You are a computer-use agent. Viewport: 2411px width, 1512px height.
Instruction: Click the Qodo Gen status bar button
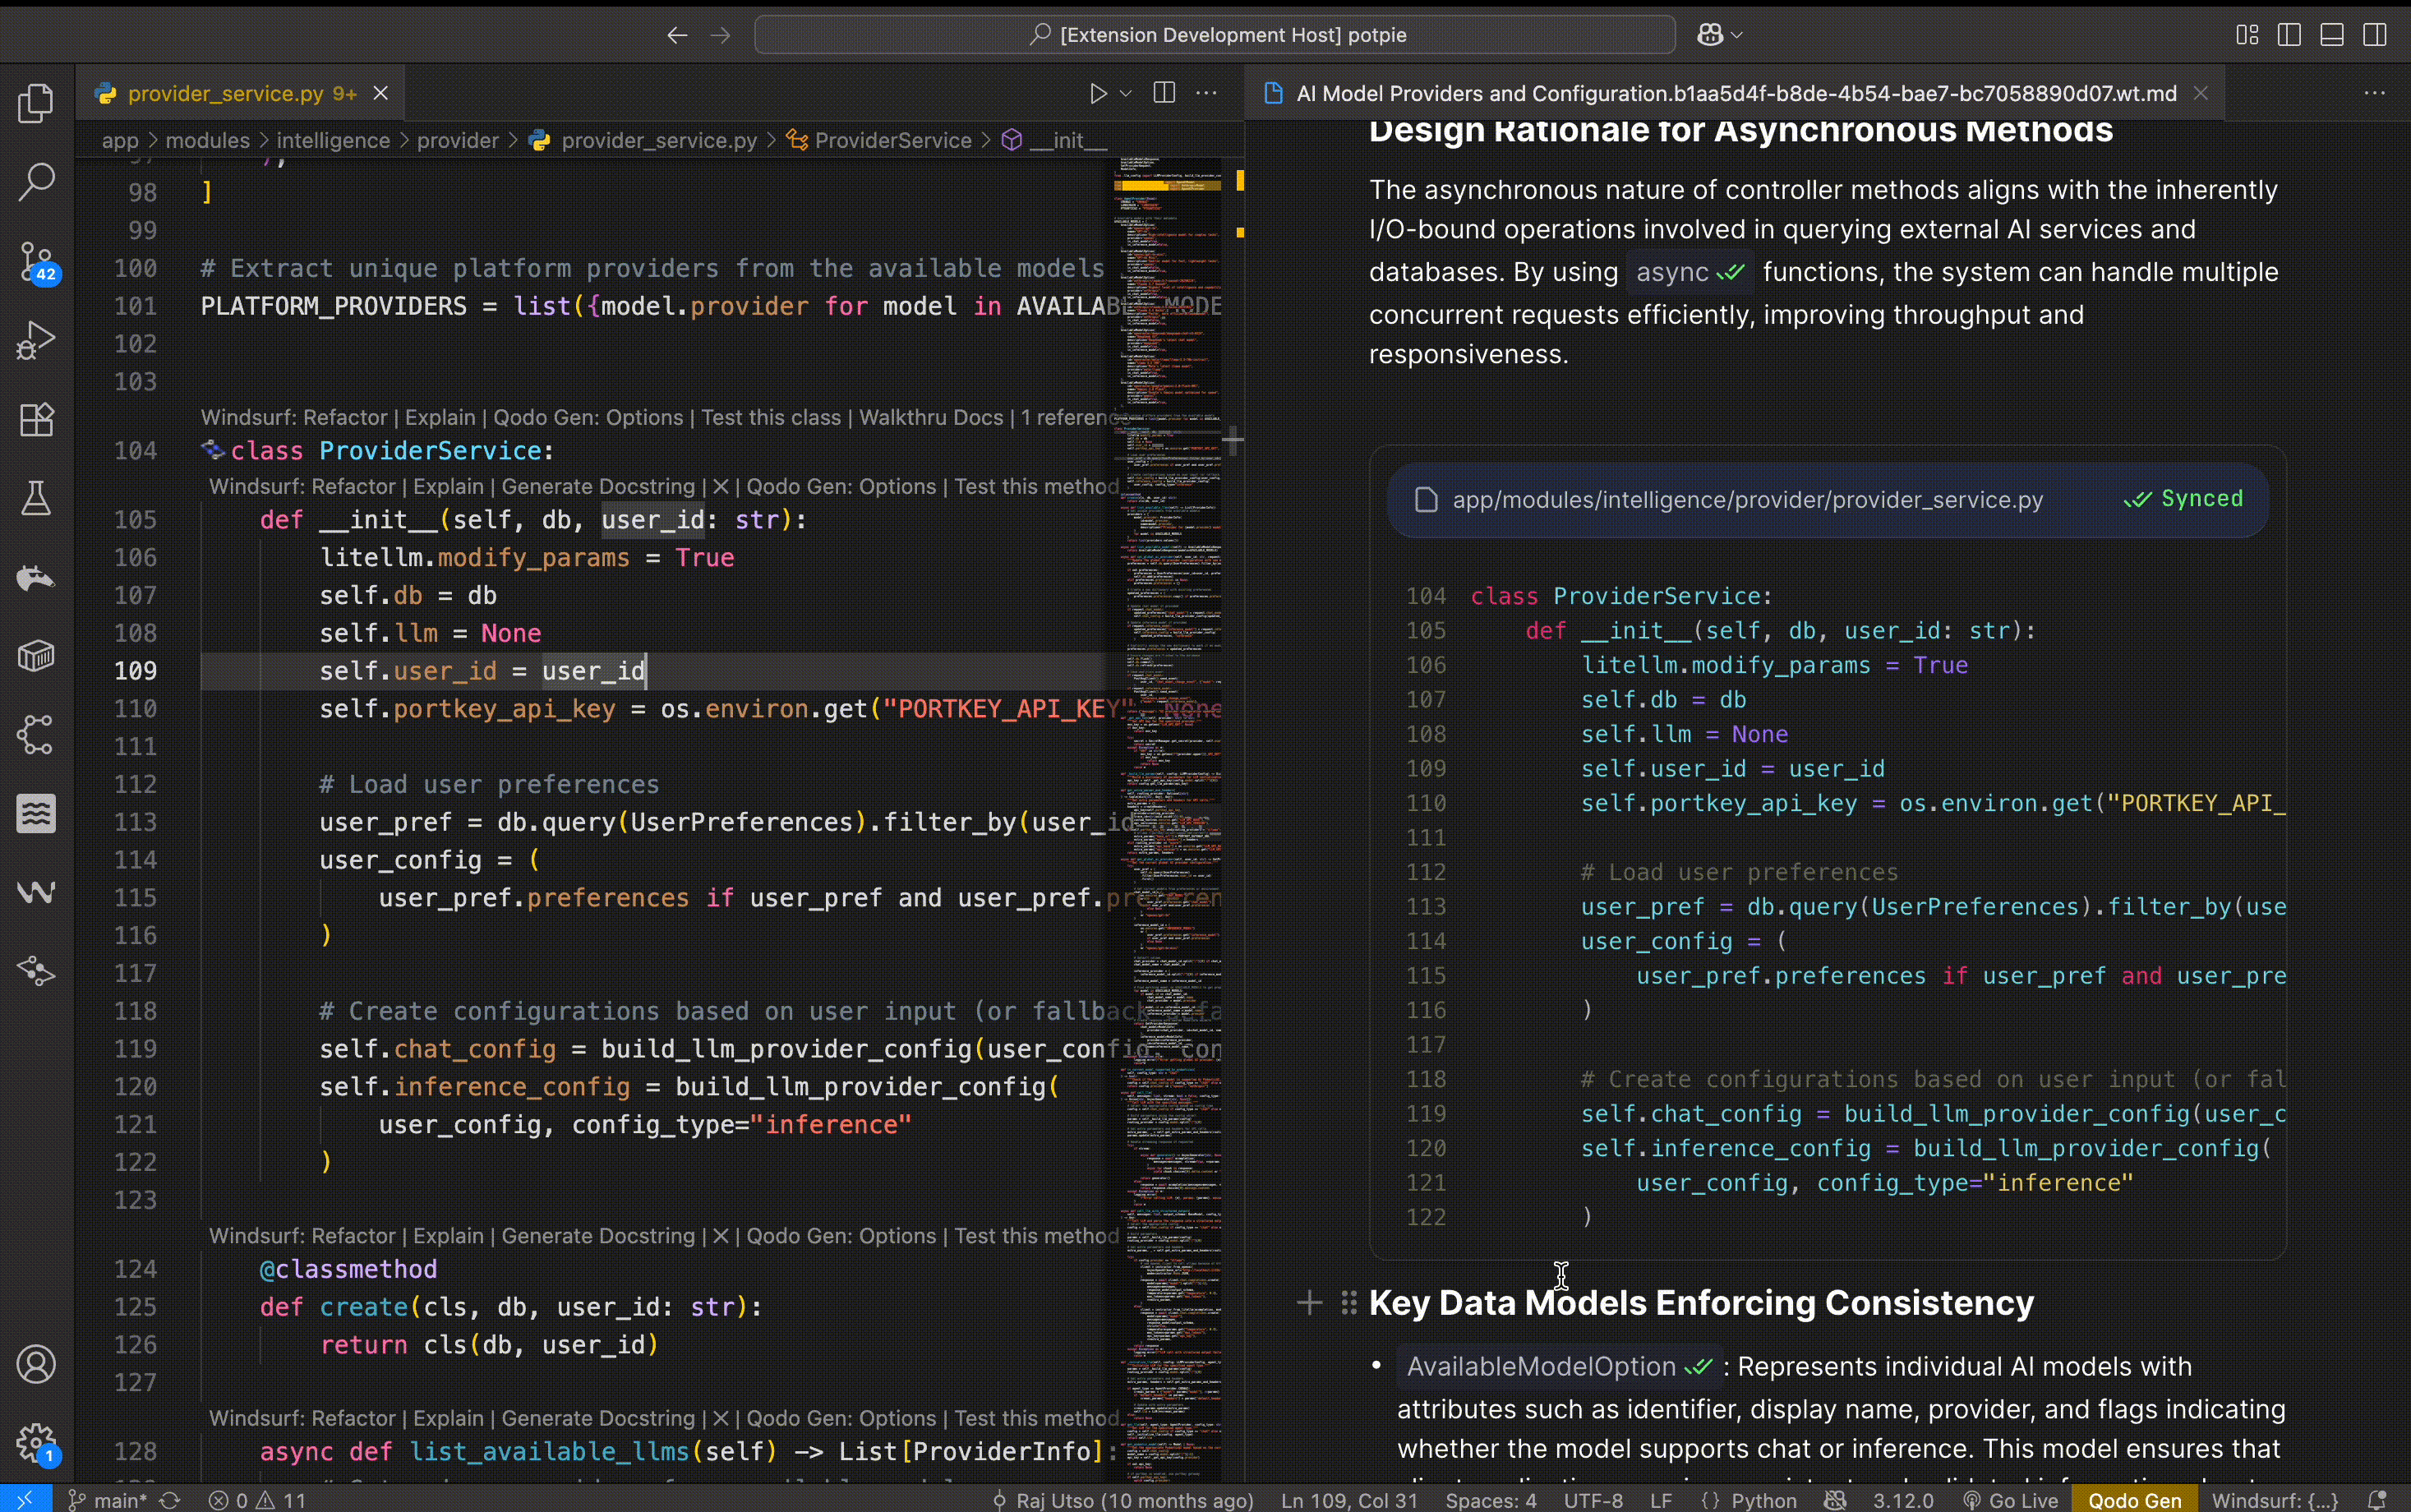[x=2134, y=1500]
